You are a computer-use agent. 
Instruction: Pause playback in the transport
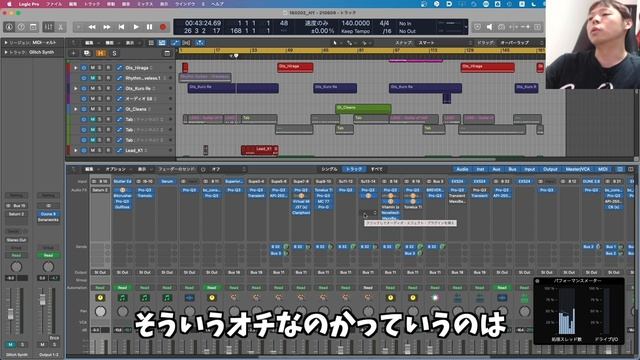[x=149, y=27]
